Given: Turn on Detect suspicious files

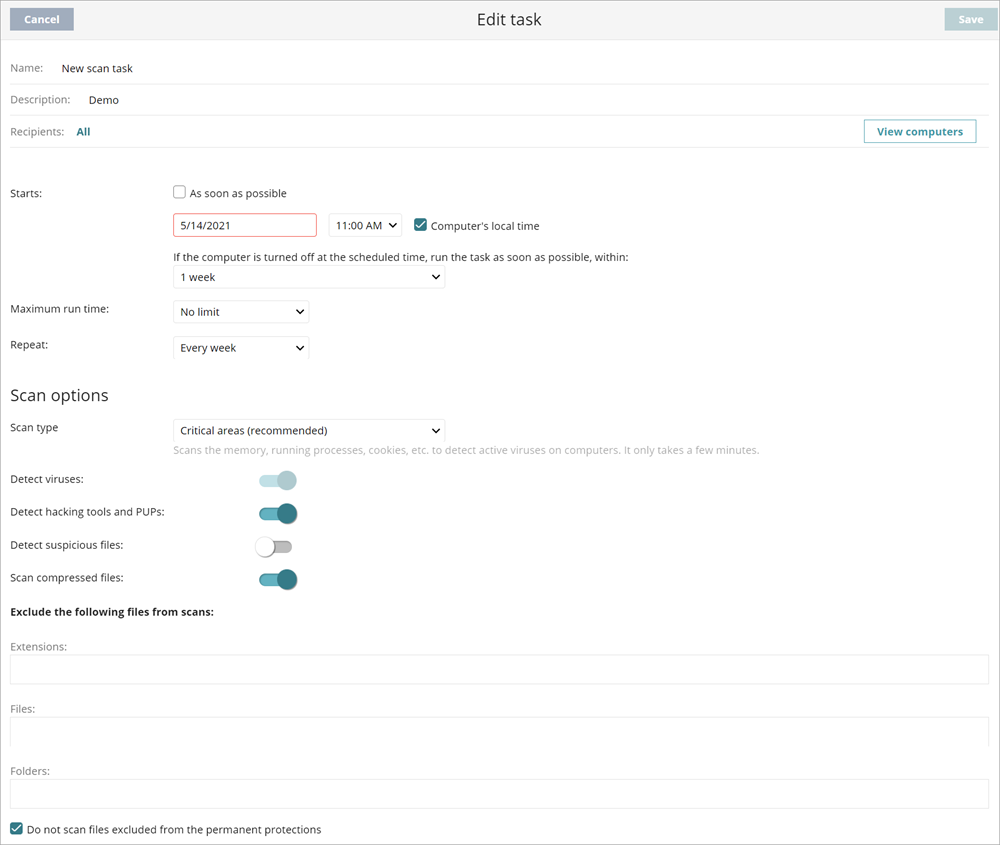Looking at the screenshot, I should (x=272, y=546).
